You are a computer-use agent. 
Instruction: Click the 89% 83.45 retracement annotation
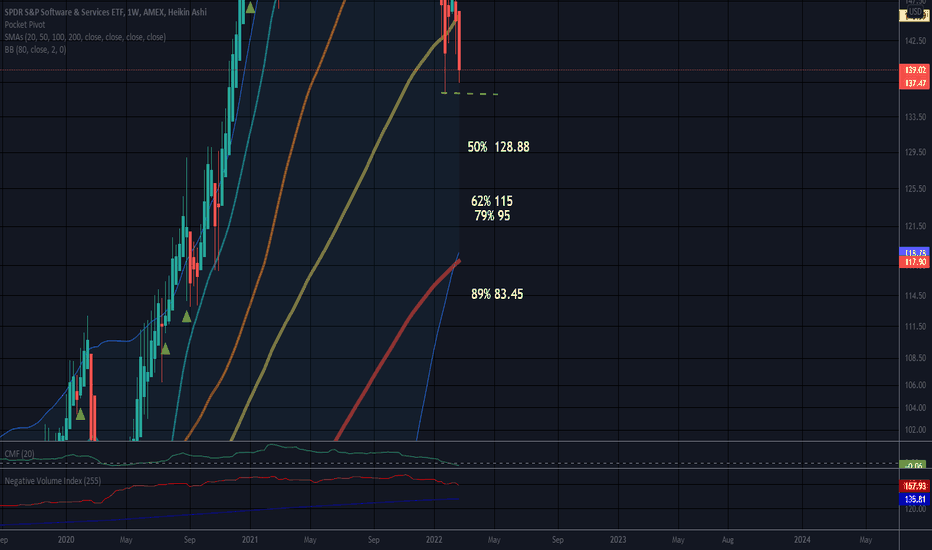coord(497,294)
